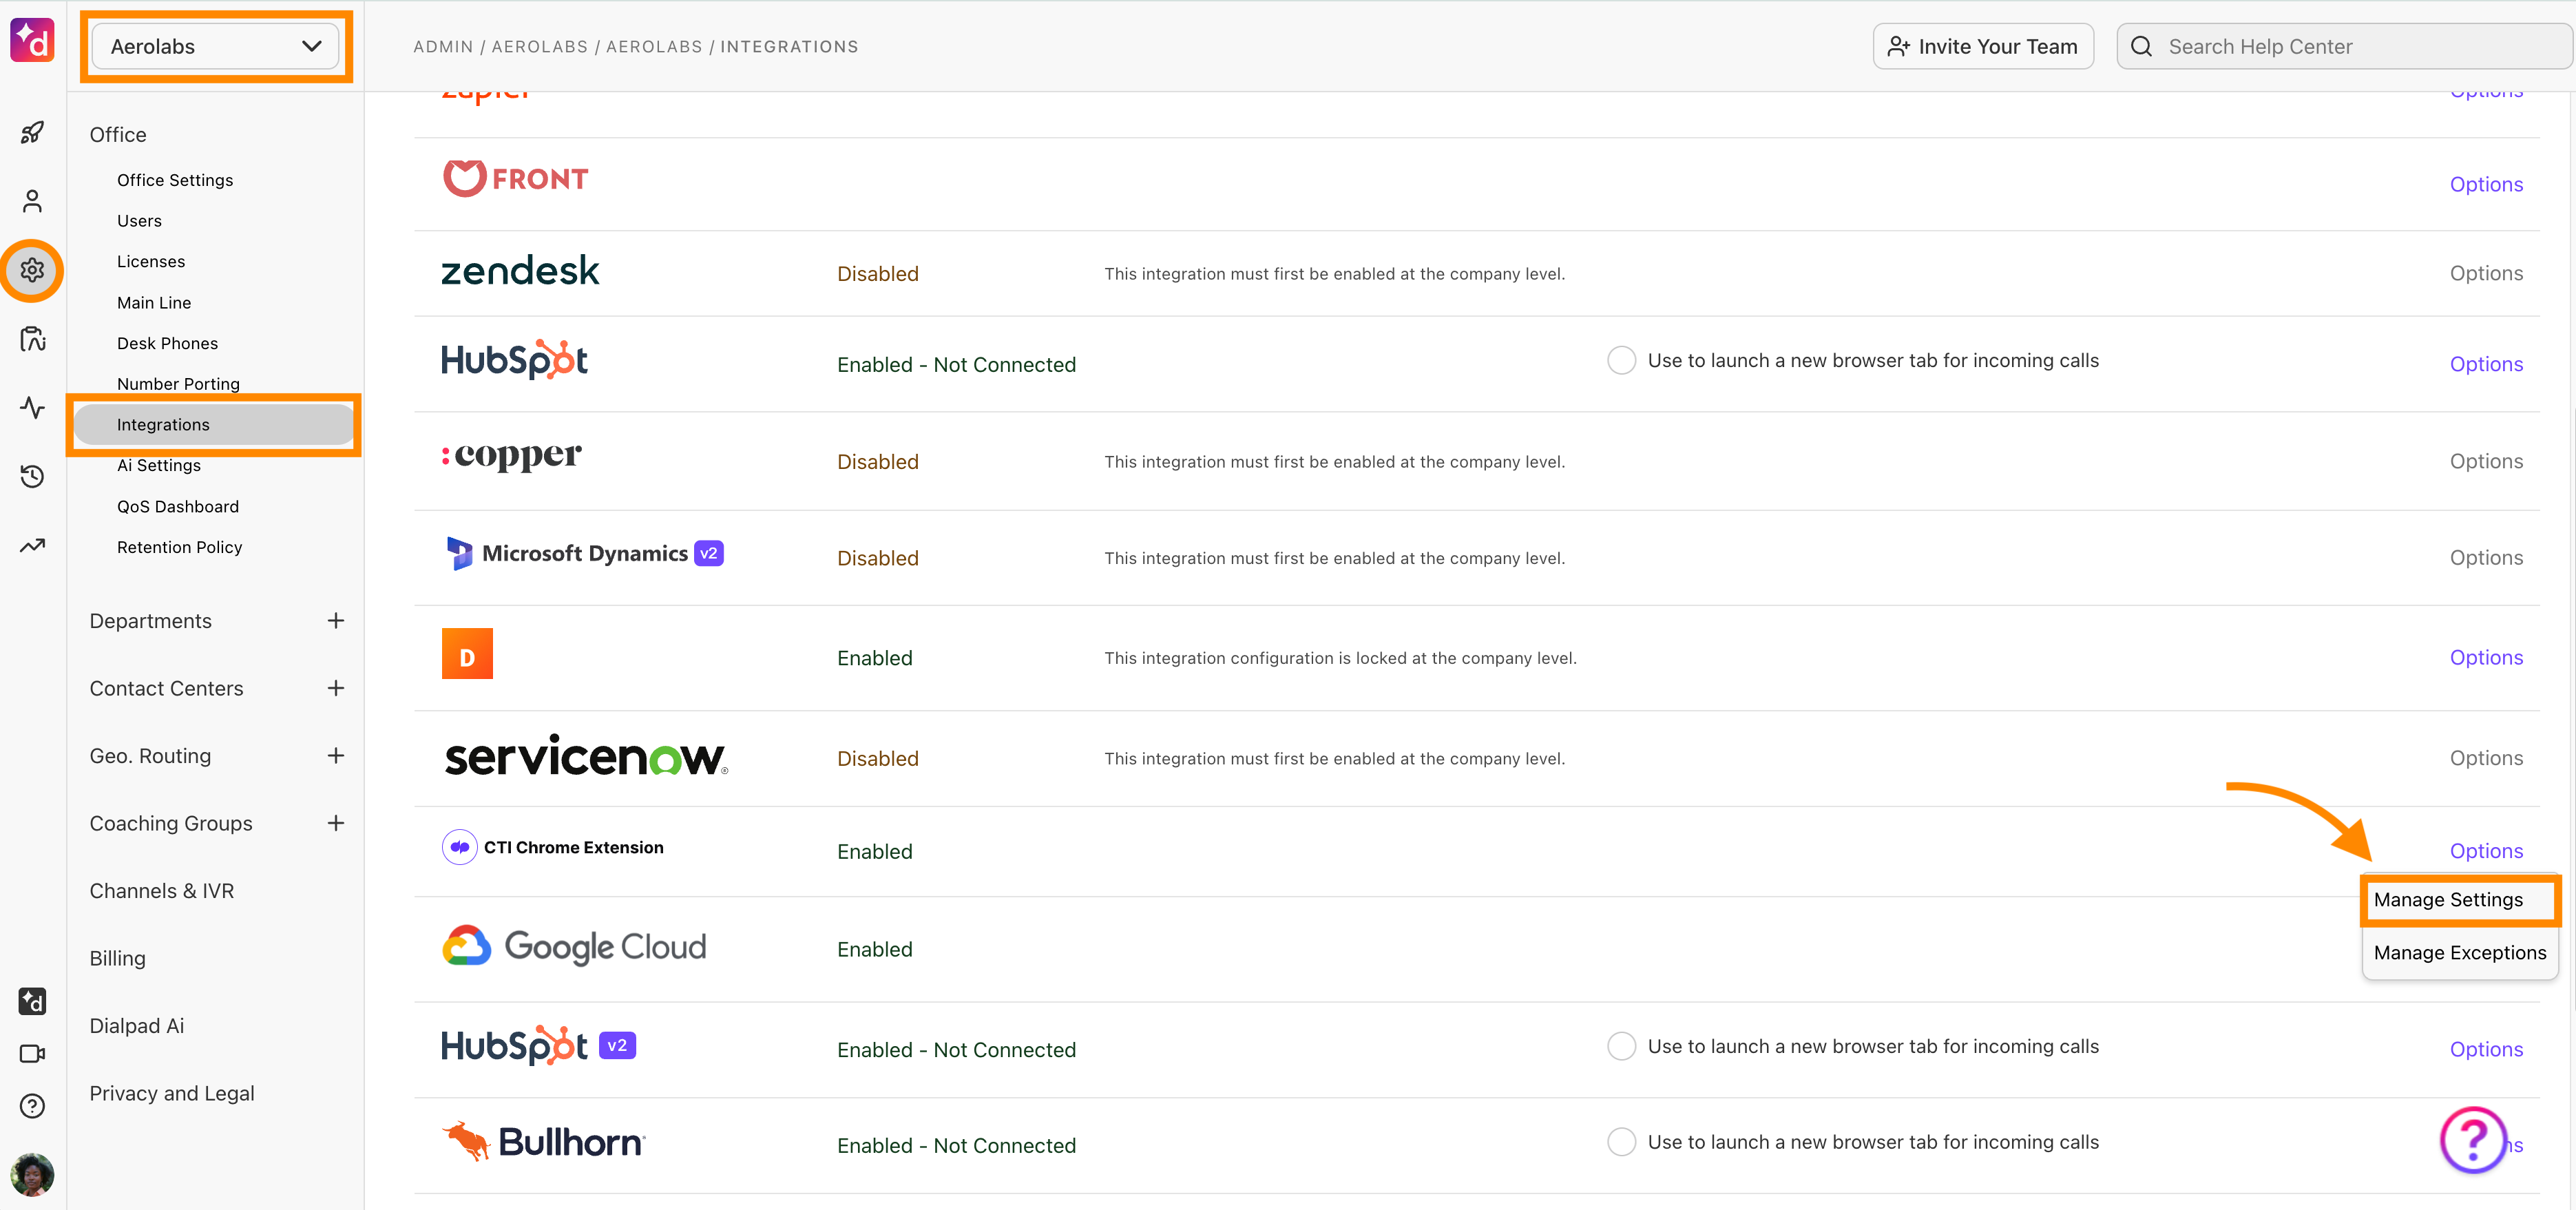The image size is (2576, 1210).
Task: Open Options for first HubSpot integration
Action: pos(2486,364)
